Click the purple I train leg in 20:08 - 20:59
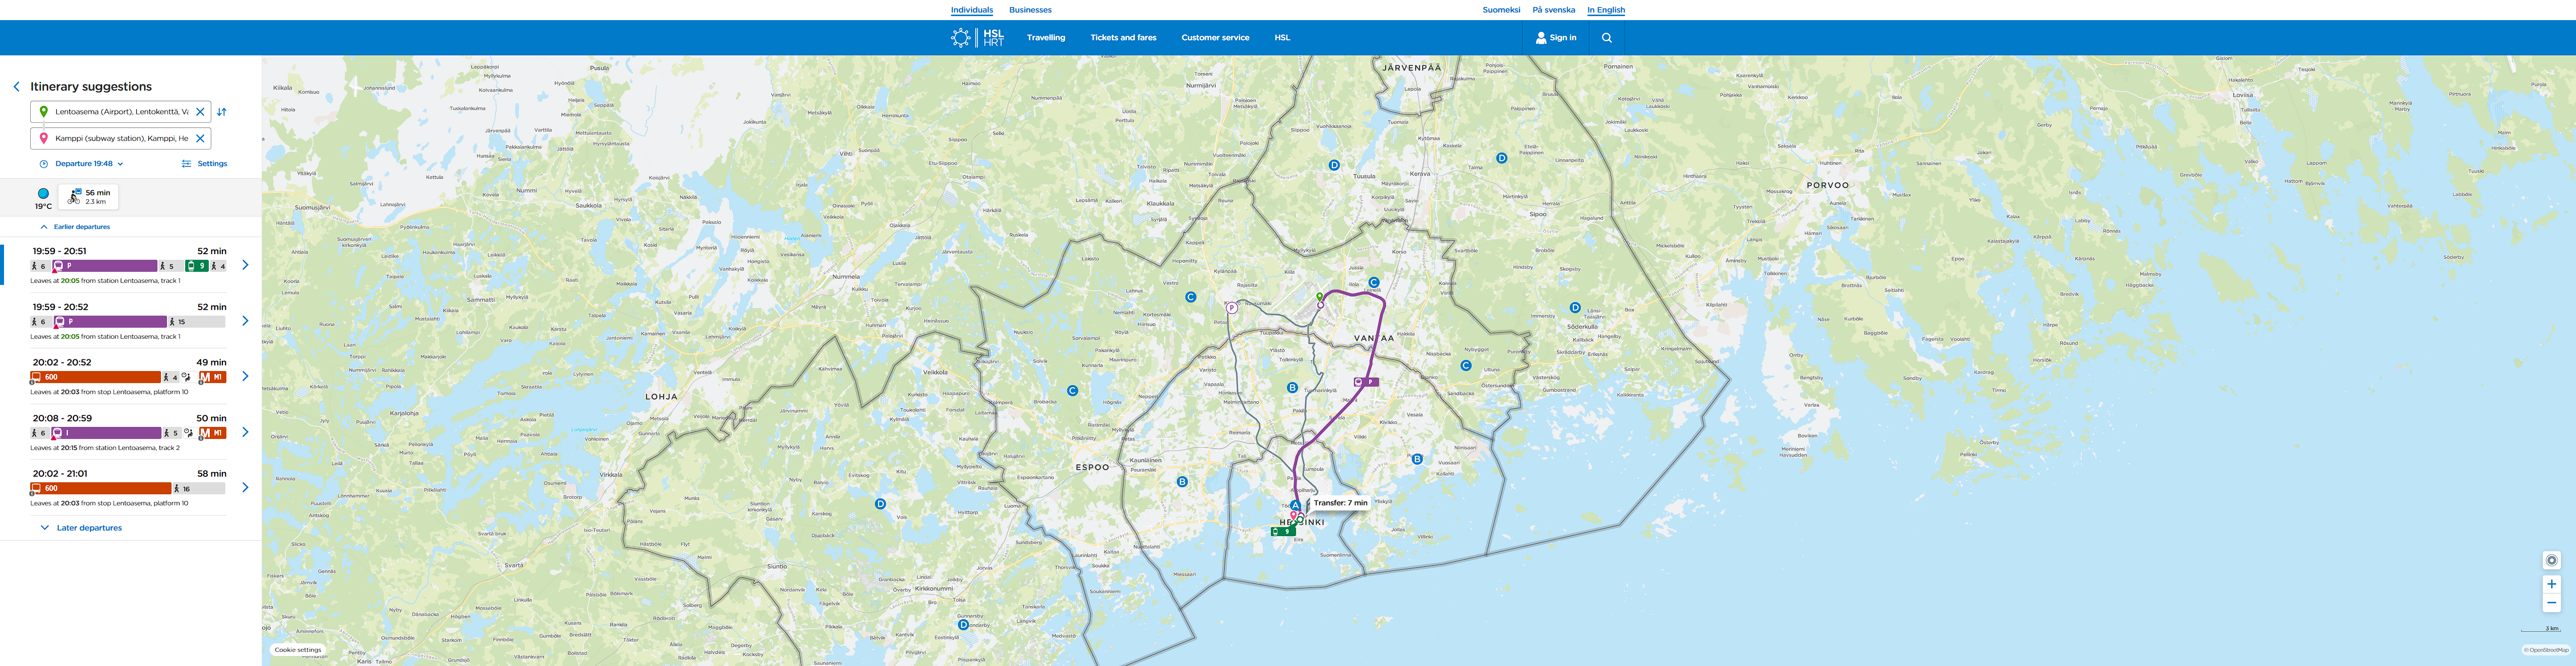This screenshot has height=666, width=2576. click(106, 433)
